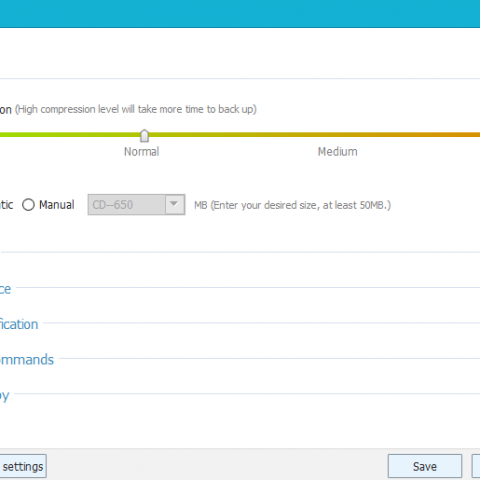Viewport: 480px width, 480px height.
Task: Select the Manual radio button
Action: pyautogui.click(x=28, y=205)
